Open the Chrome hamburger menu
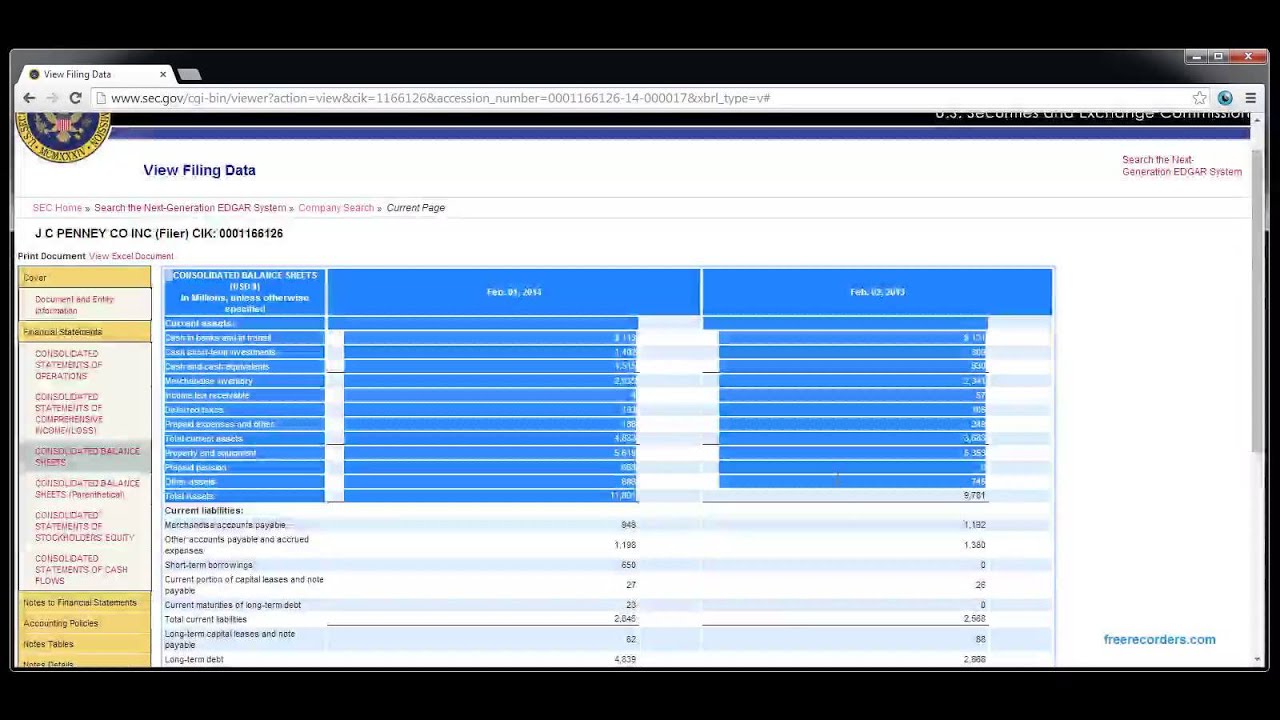This screenshot has height=720, width=1280. (1250, 98)
